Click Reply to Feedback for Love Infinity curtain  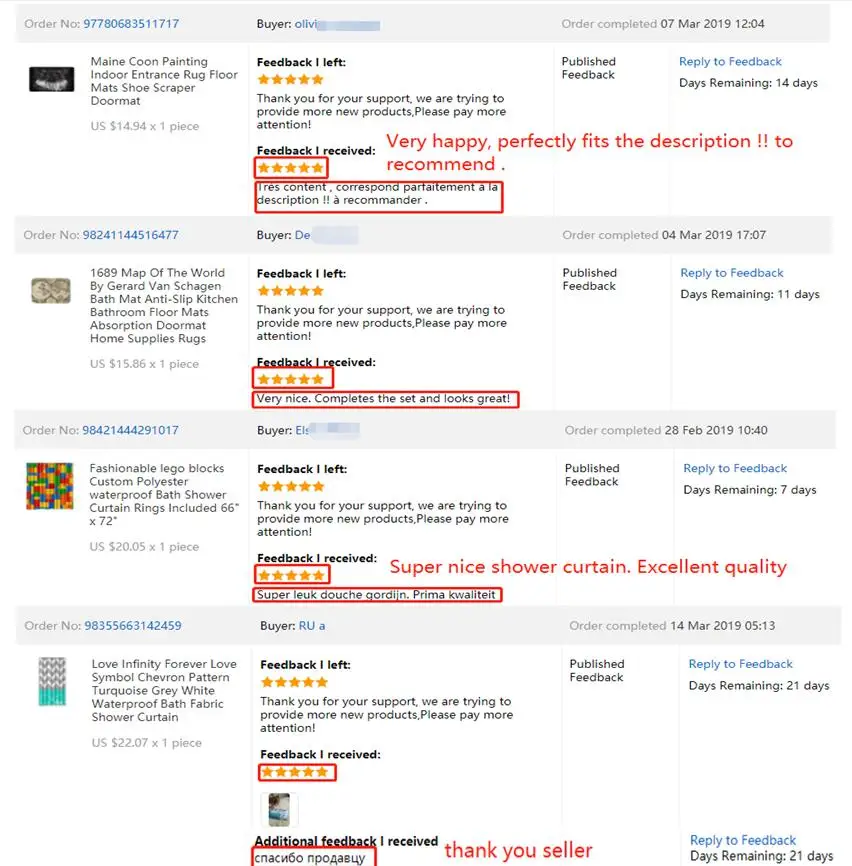(740, 664)
